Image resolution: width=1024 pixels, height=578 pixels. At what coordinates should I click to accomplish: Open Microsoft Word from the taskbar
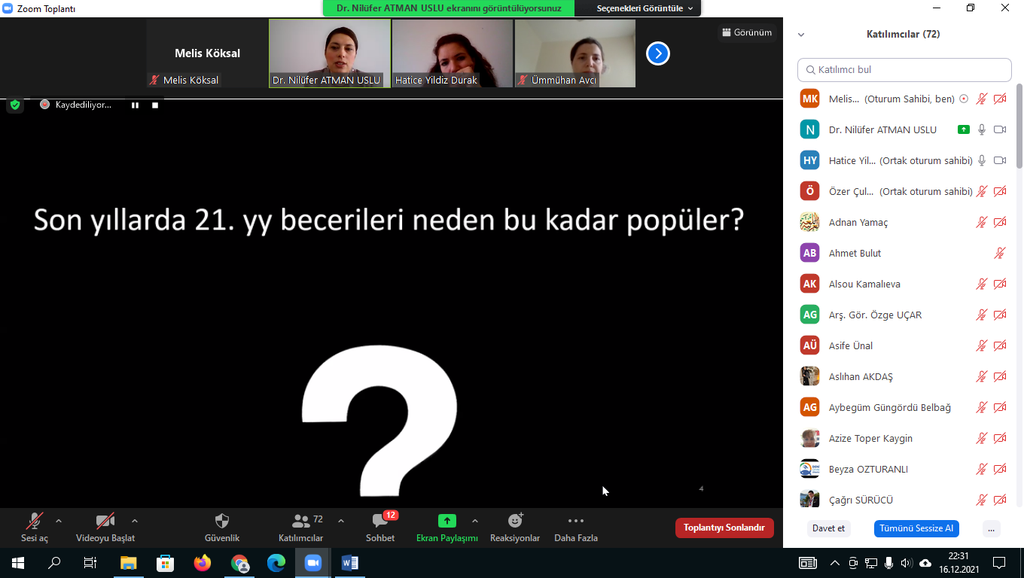[350, 563]
